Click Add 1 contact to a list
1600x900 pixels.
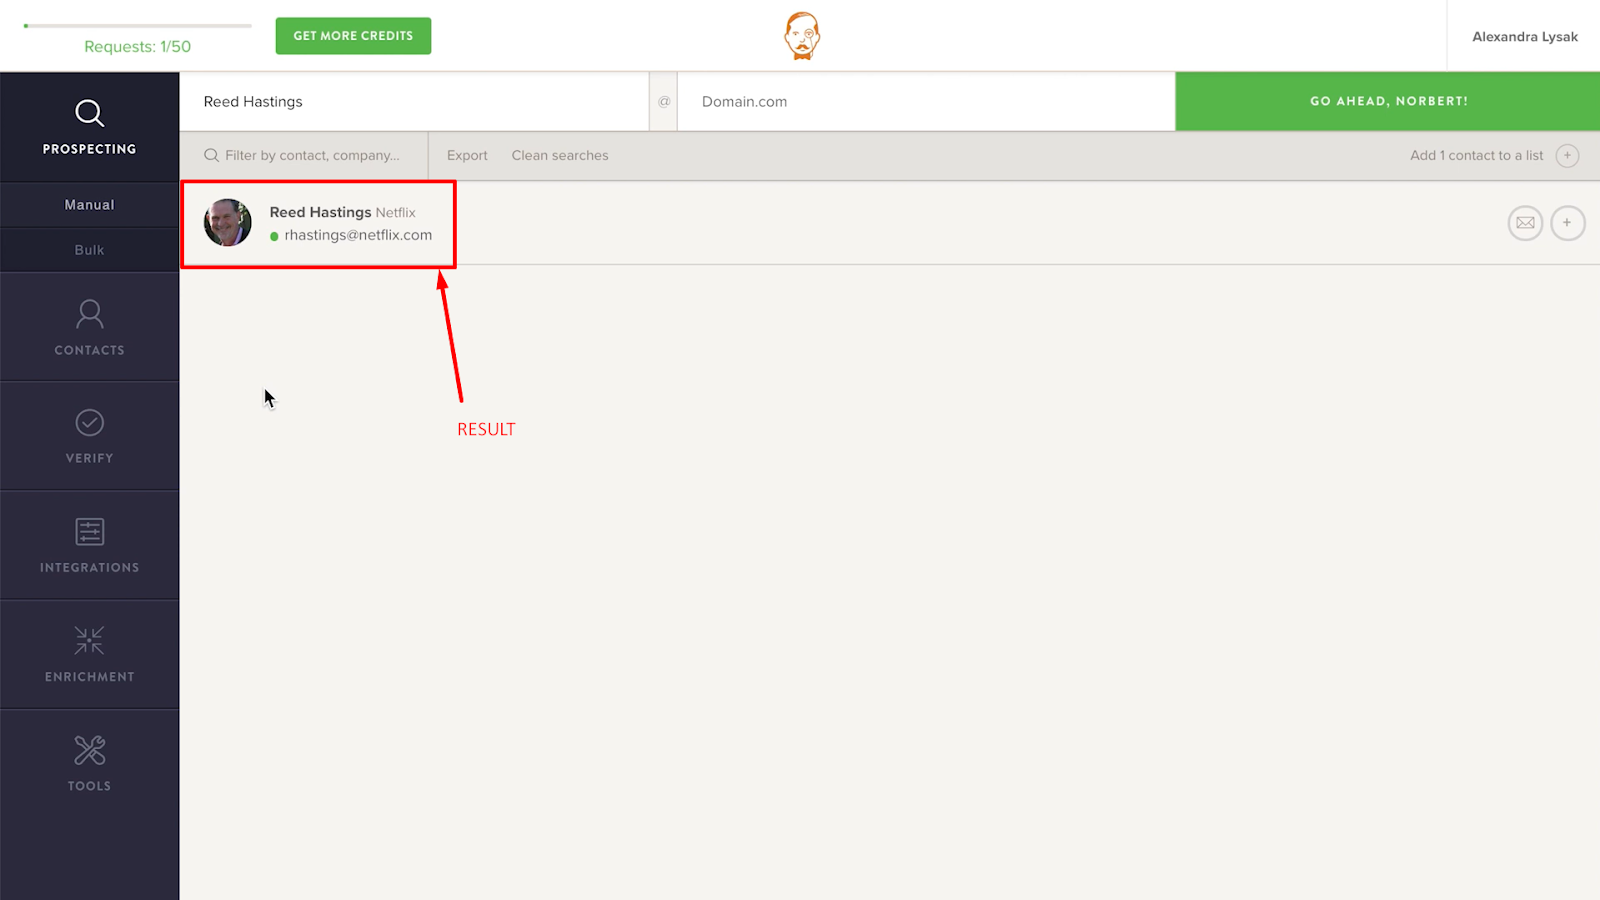(x=1476, y=155)
